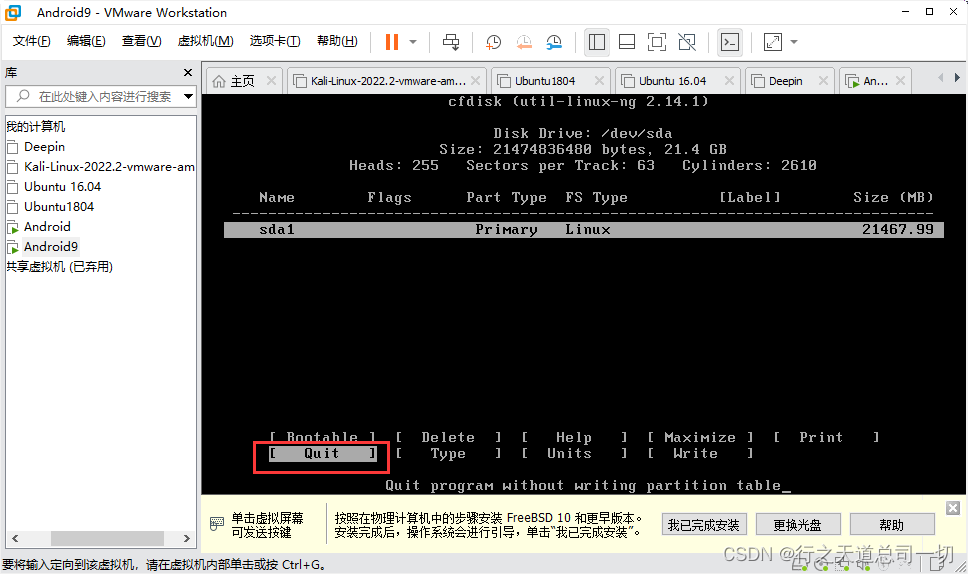Close the yellow installation hint bar
Screen dimensions: 968x574
(953, 507)
